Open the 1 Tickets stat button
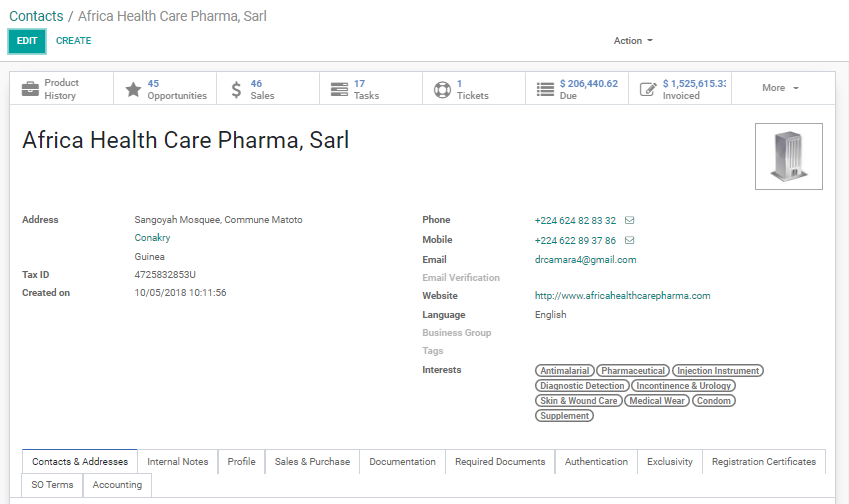The image size is (849, 504). (x=474, y=88)
